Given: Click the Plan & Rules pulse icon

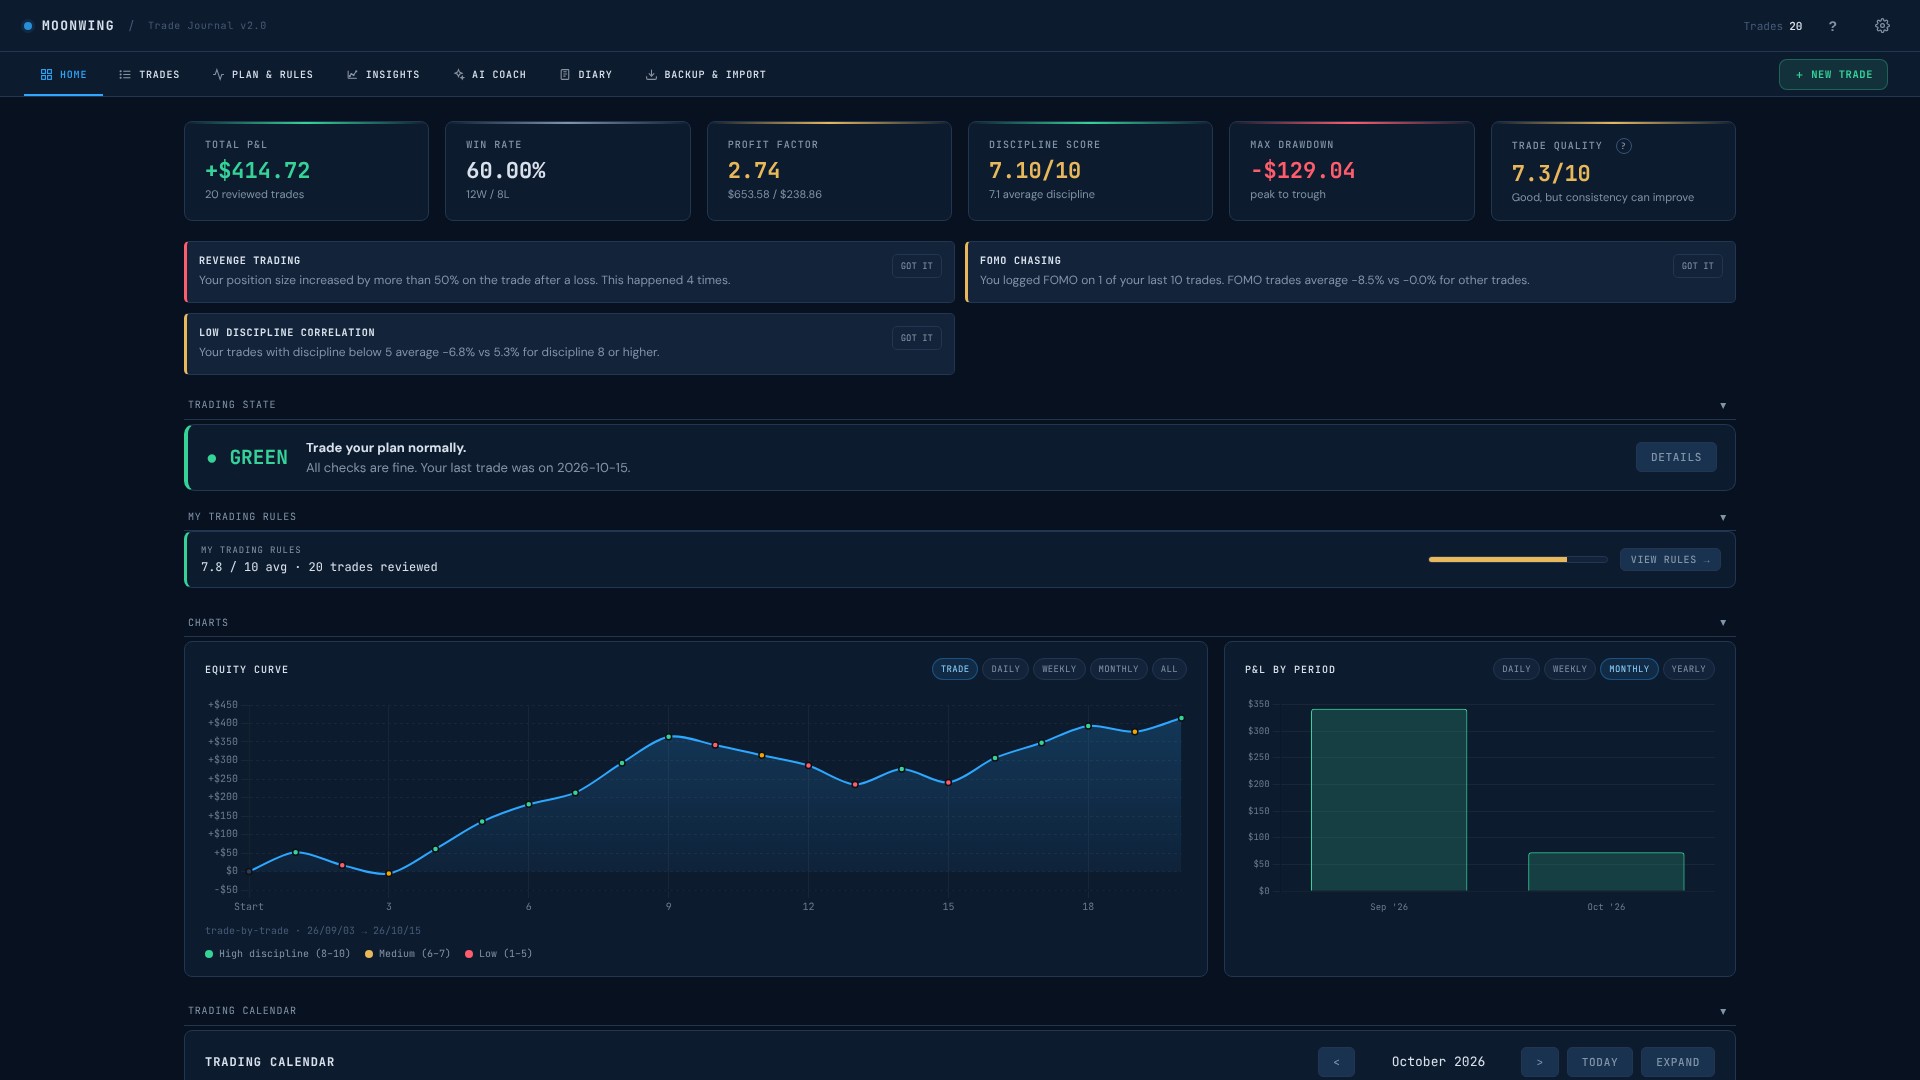Looking at the screenshot, I should [218, 75].
